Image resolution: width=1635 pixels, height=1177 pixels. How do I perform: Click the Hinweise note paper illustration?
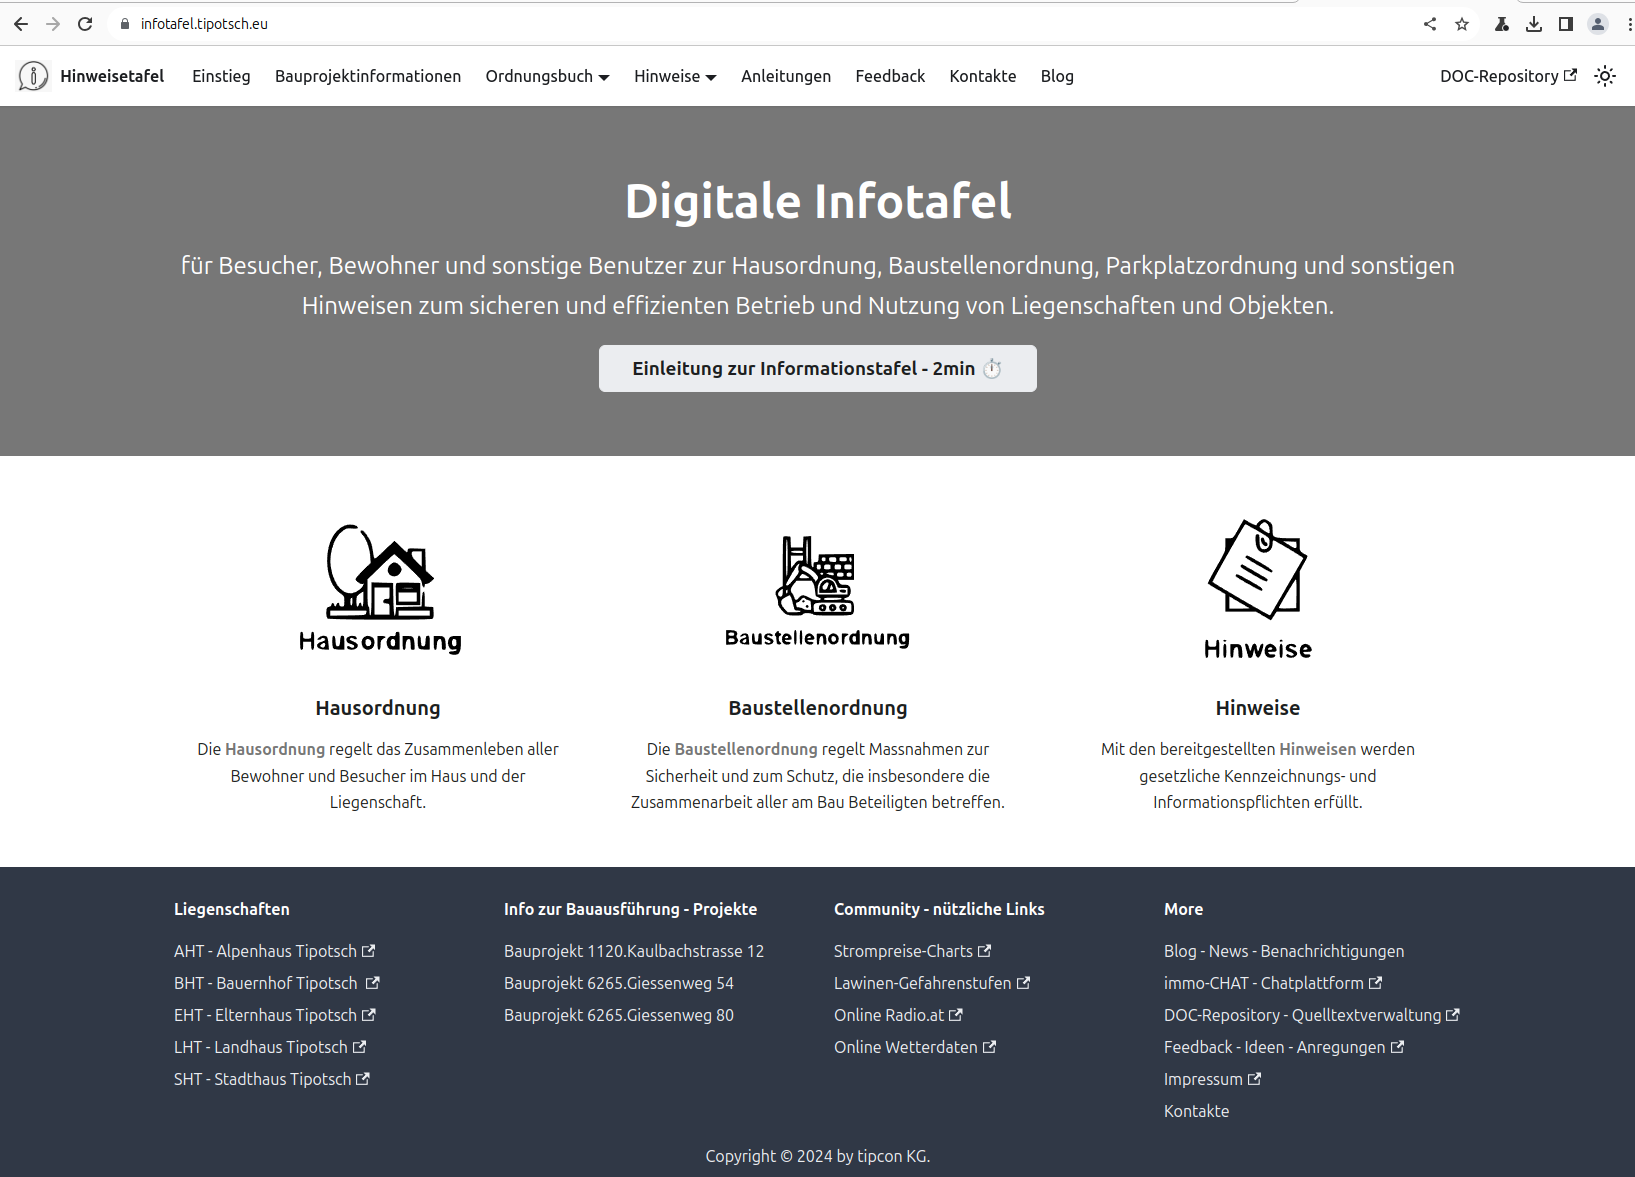click(x=1257, y=588)
